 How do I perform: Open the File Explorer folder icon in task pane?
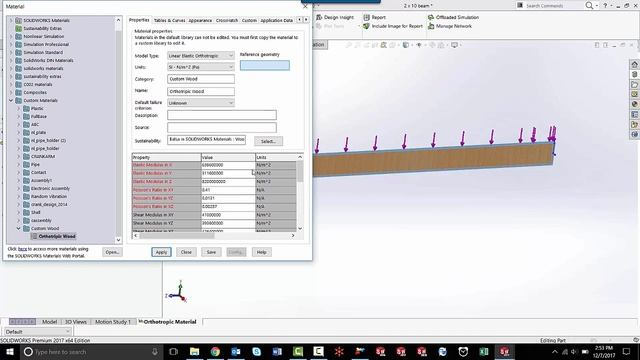(x=634, y=84)
